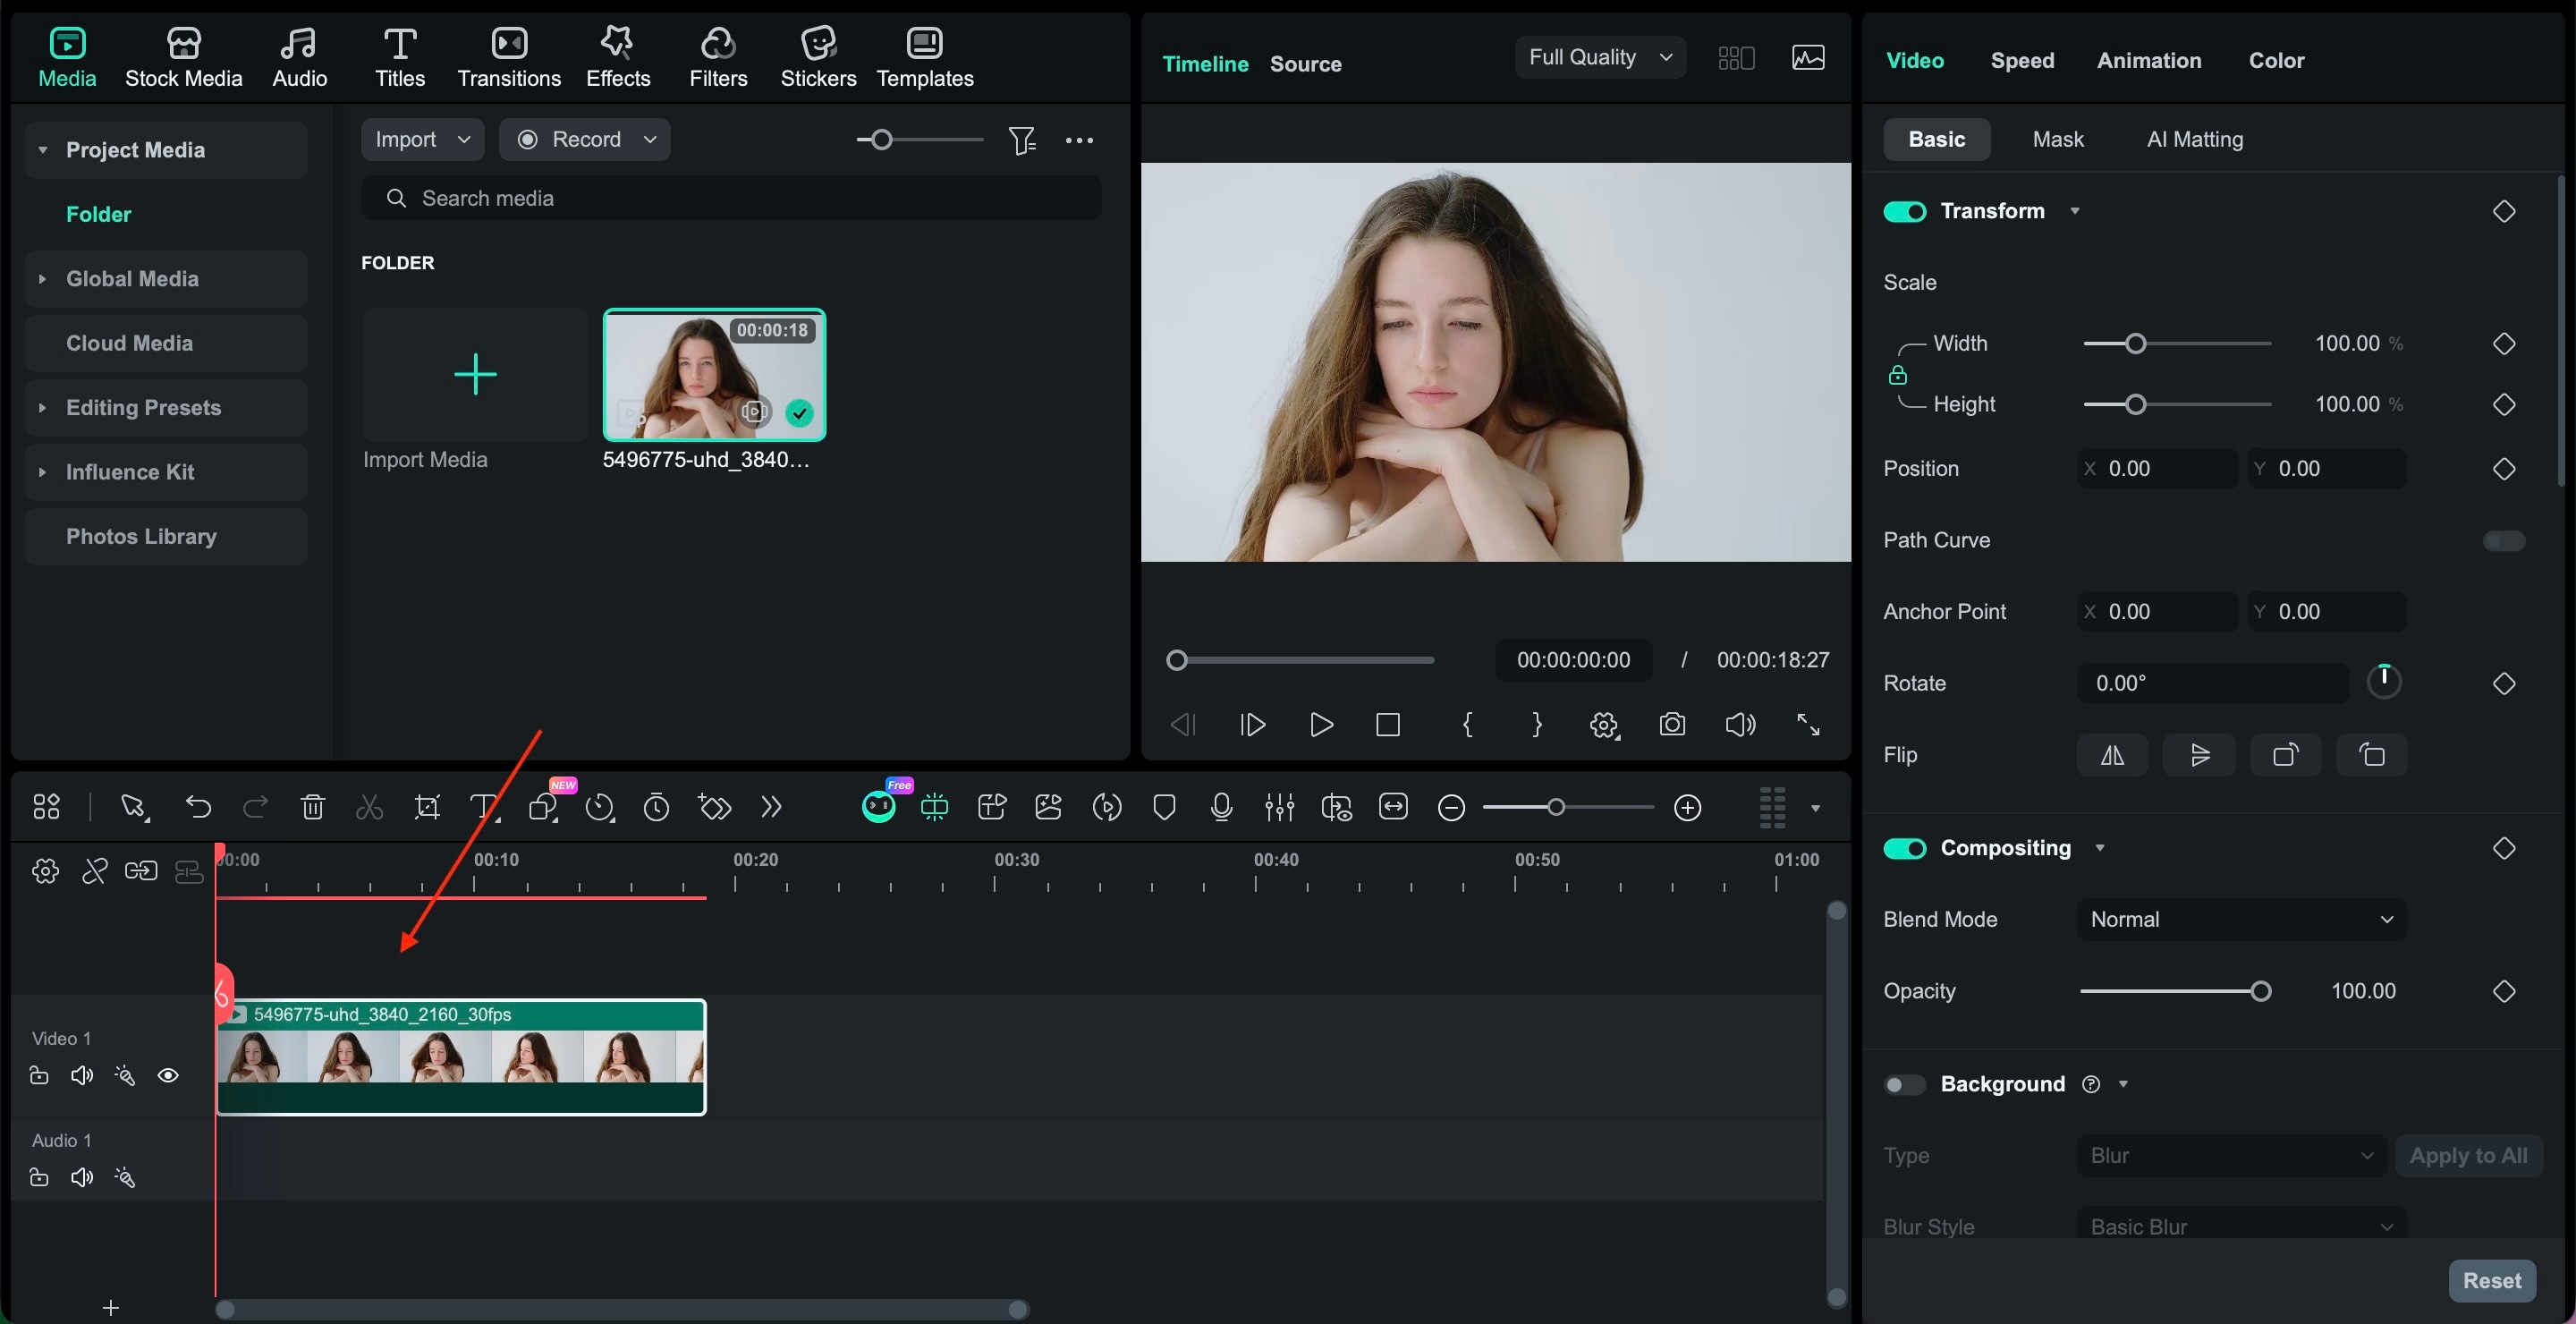Screen dimensions: 2576x1324
Task: Switch to the Source tab
Action: [1306, 64]
